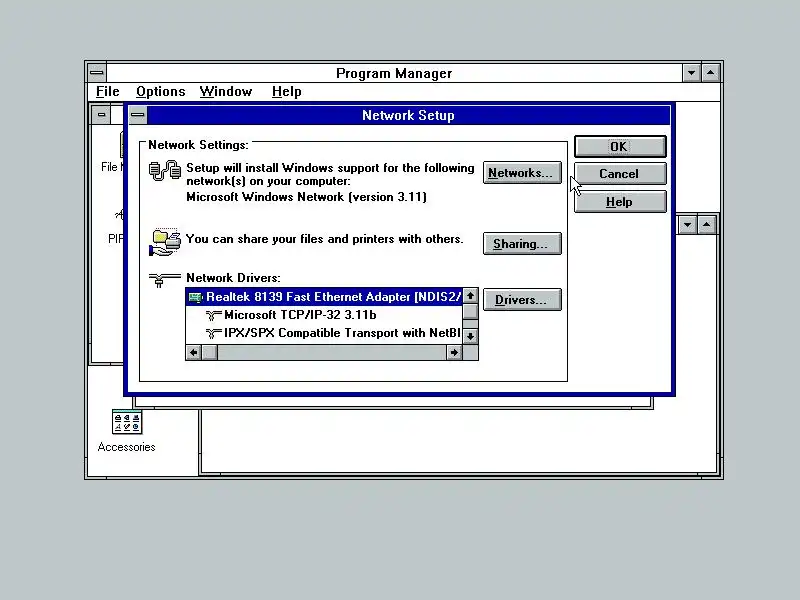Dismiss Network Setup with Cancel
Image resolution: width=800 pixels, height=600 pixels.
pos(620,174)
